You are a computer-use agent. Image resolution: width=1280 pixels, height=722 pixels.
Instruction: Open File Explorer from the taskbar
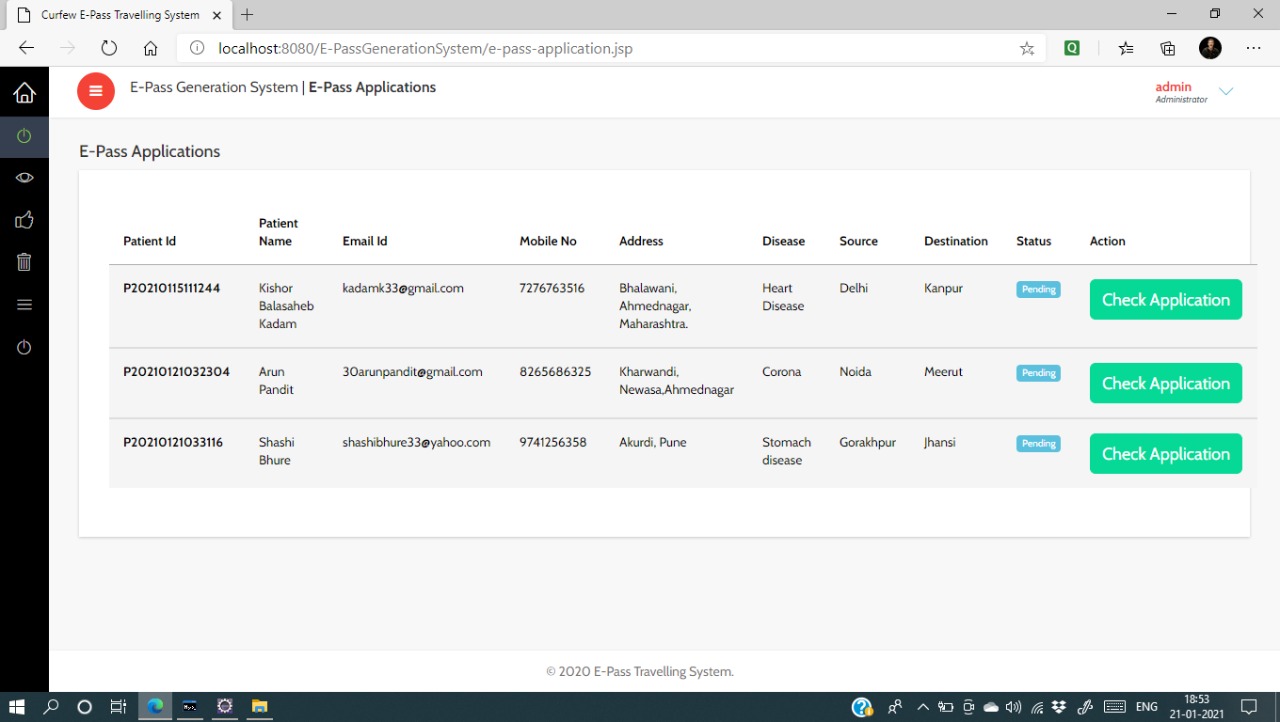(x=259, y=706)
